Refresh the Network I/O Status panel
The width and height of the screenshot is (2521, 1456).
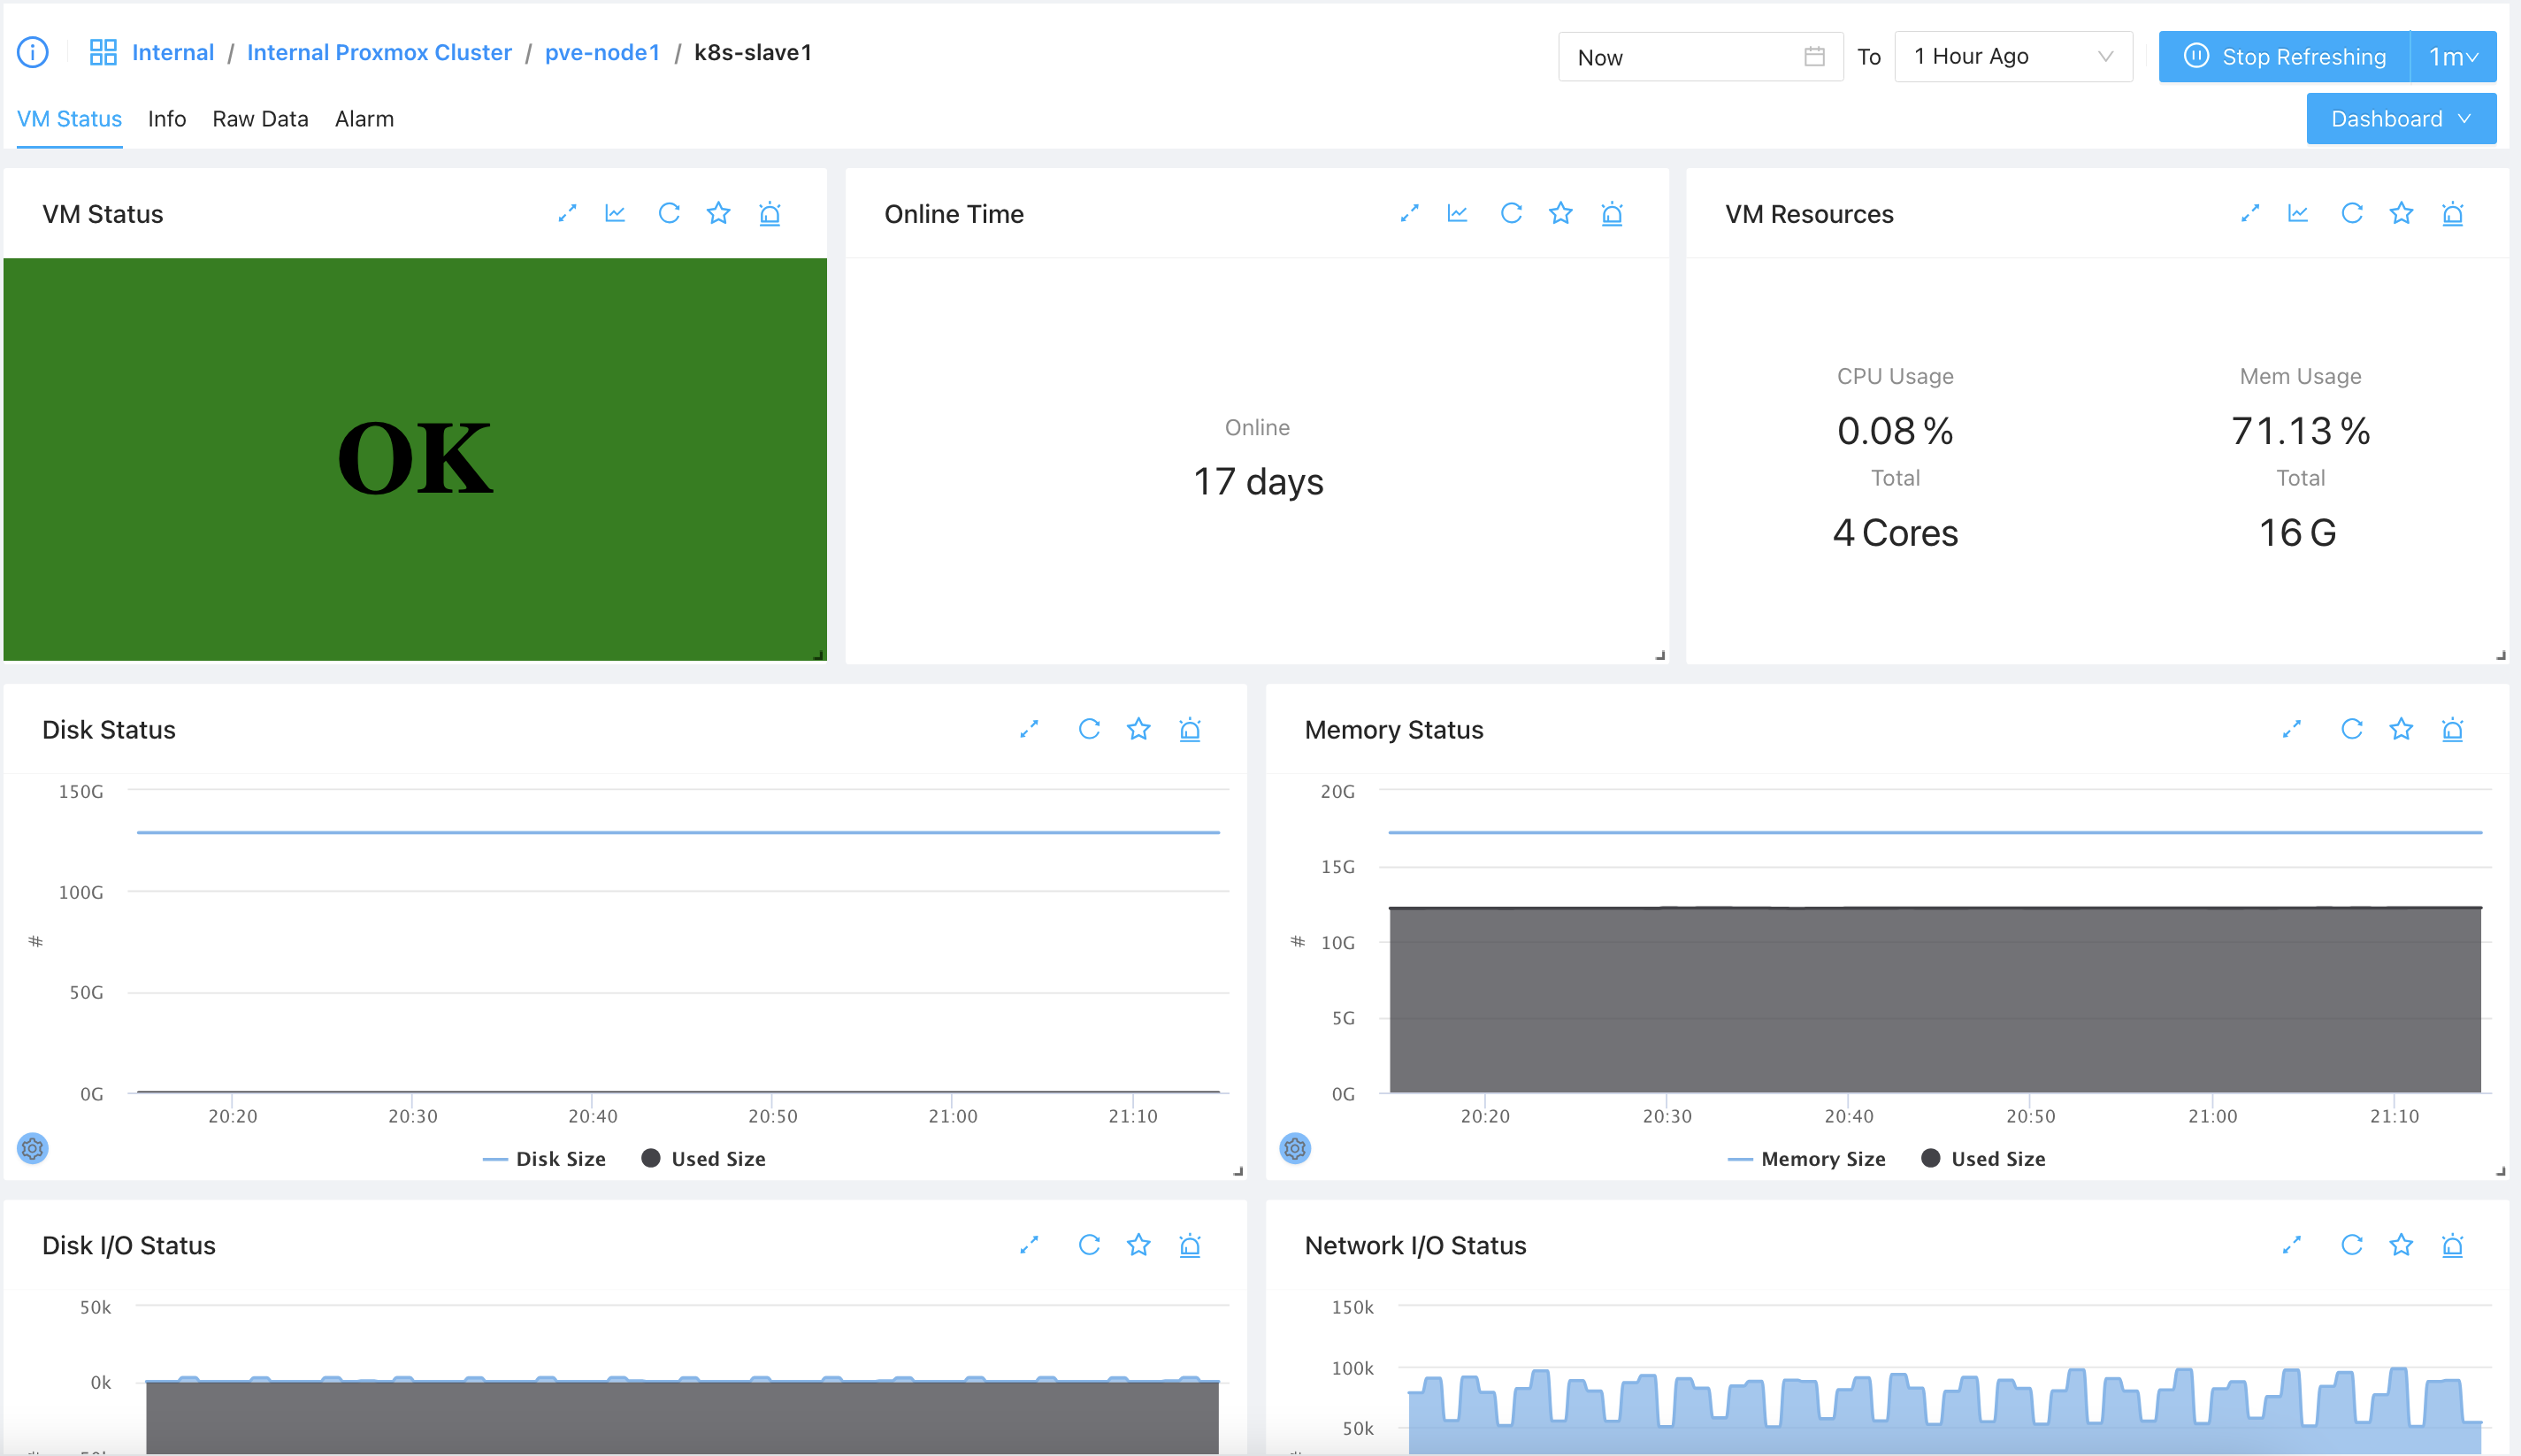(2351, 1245)
